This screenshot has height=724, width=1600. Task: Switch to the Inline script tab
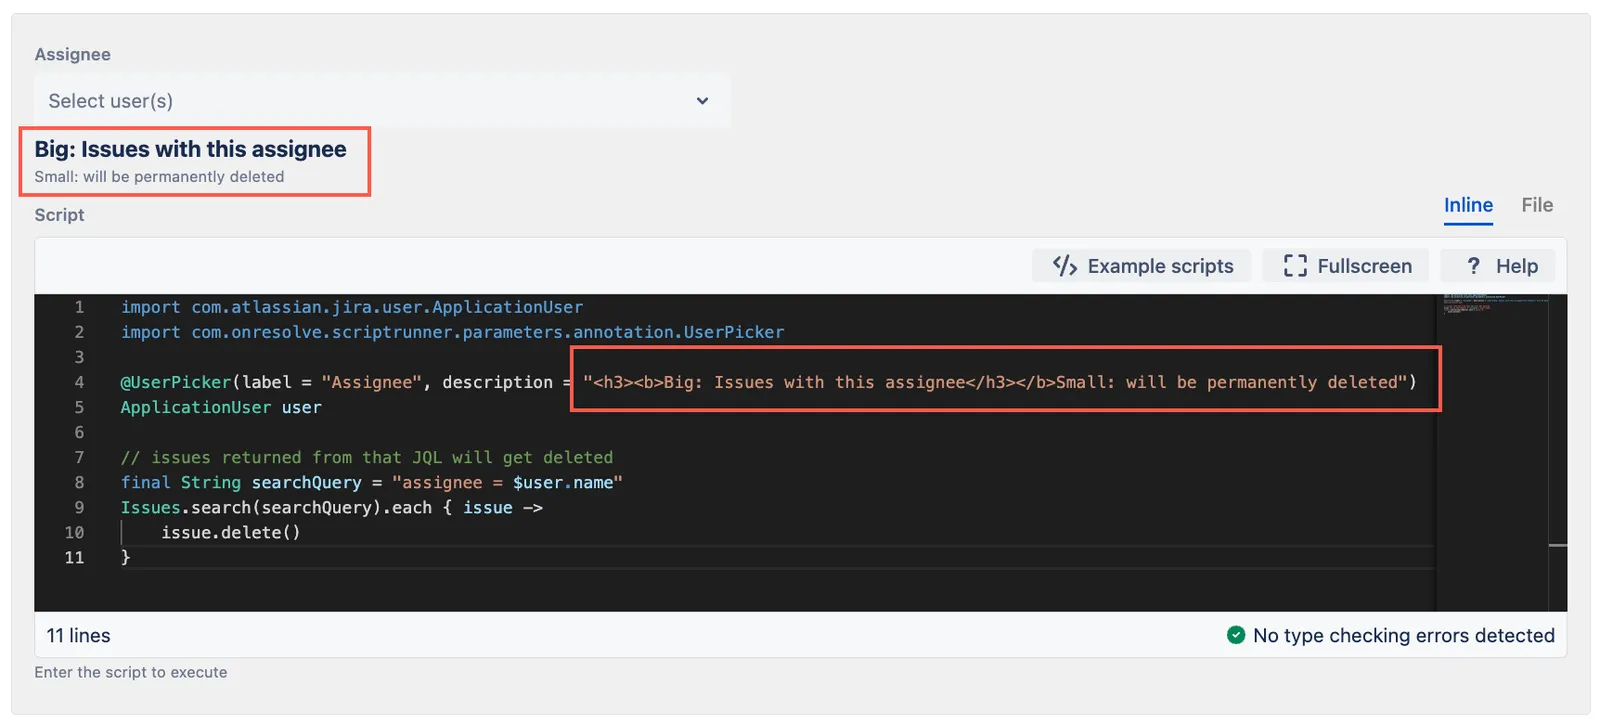[1468, 205]
